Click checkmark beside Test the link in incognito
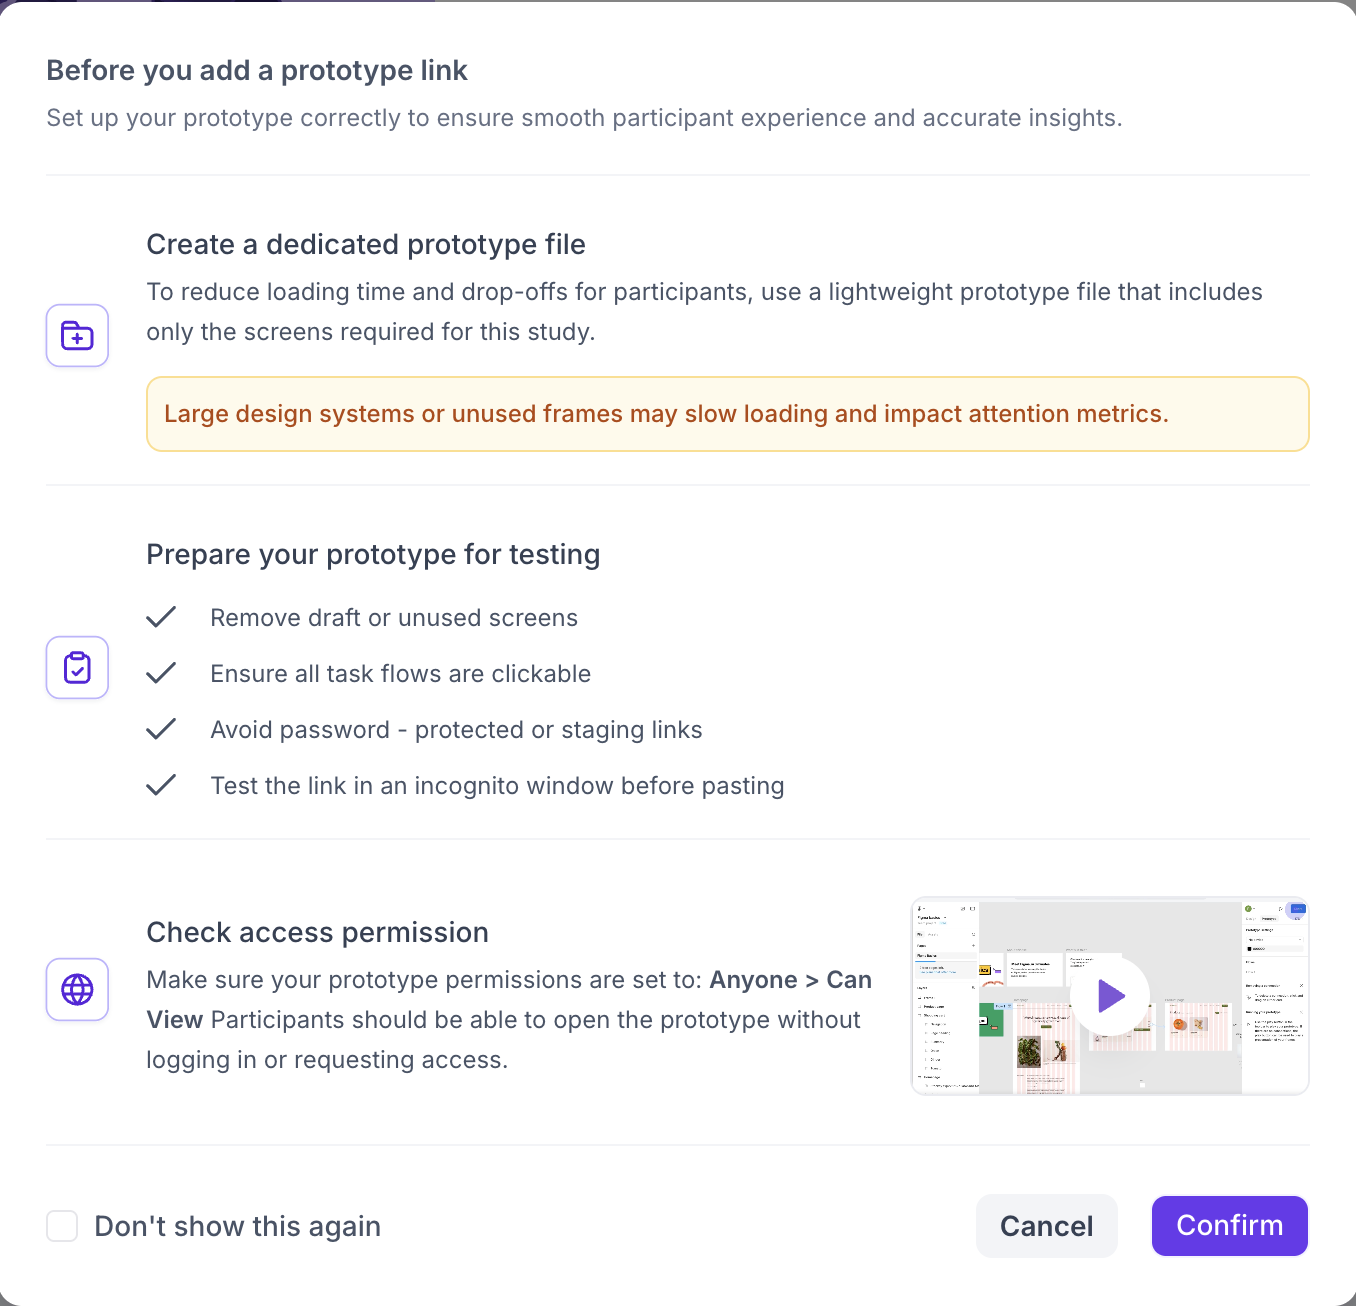Viewport: 1356px width, 1306px height. coord(161,785)
